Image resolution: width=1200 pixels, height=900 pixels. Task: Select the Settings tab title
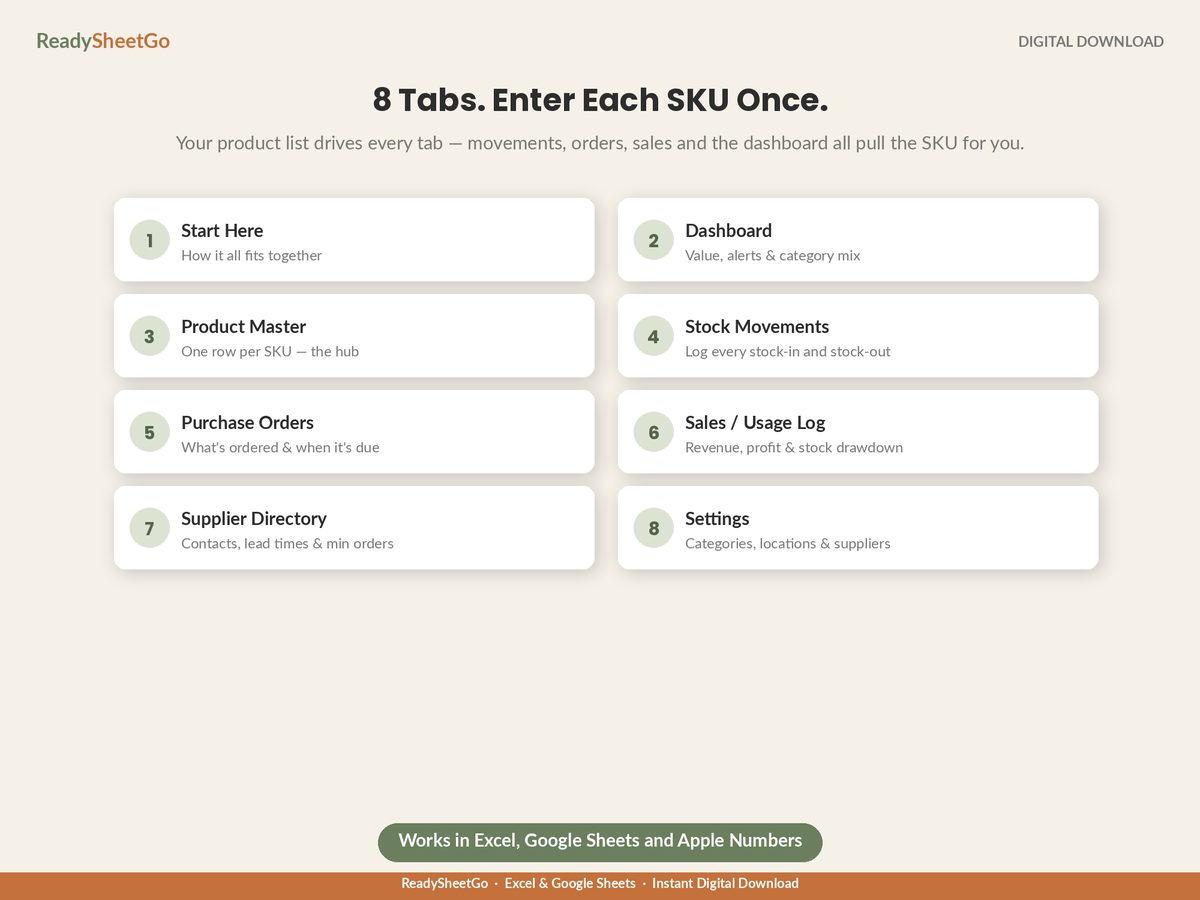point(717,519)
